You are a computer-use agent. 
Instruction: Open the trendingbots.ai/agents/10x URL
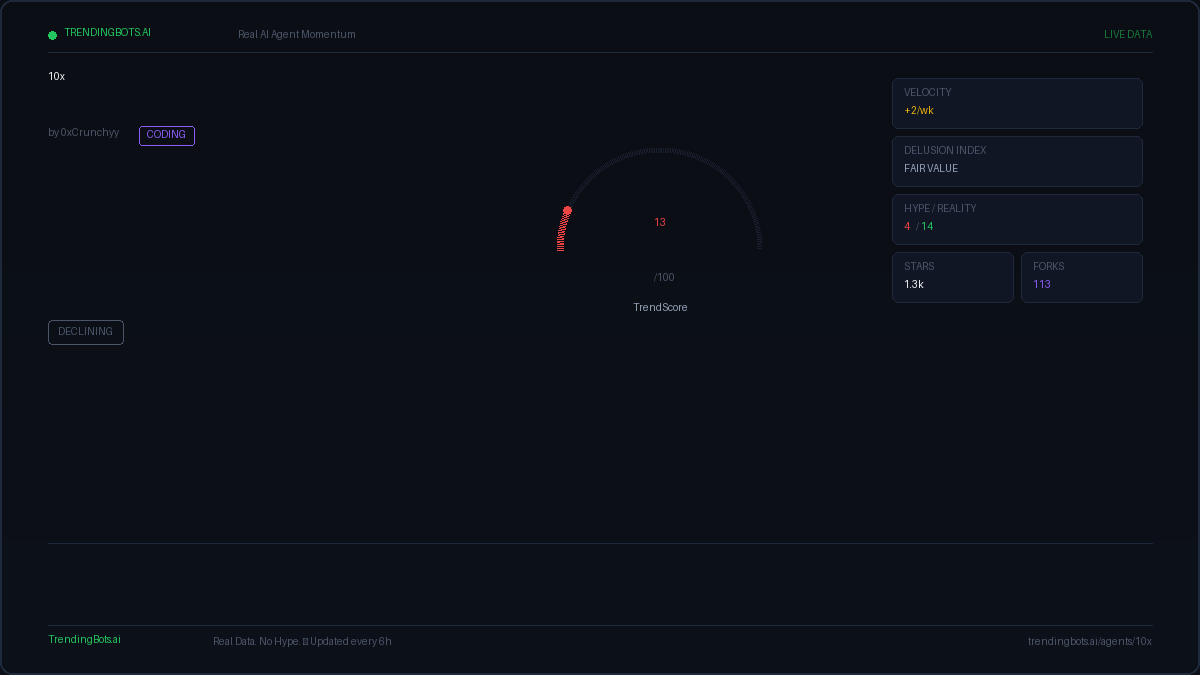tap(1090, 641)
